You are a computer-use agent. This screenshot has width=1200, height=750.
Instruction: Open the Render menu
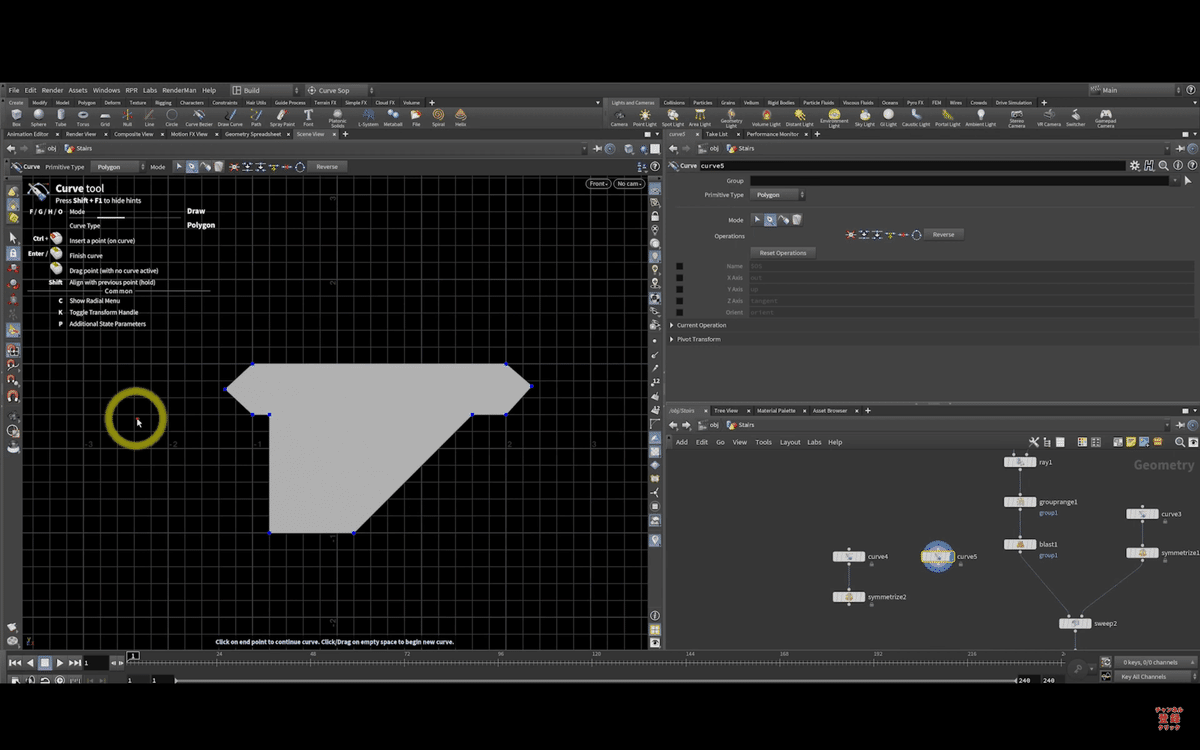[52, 90]
